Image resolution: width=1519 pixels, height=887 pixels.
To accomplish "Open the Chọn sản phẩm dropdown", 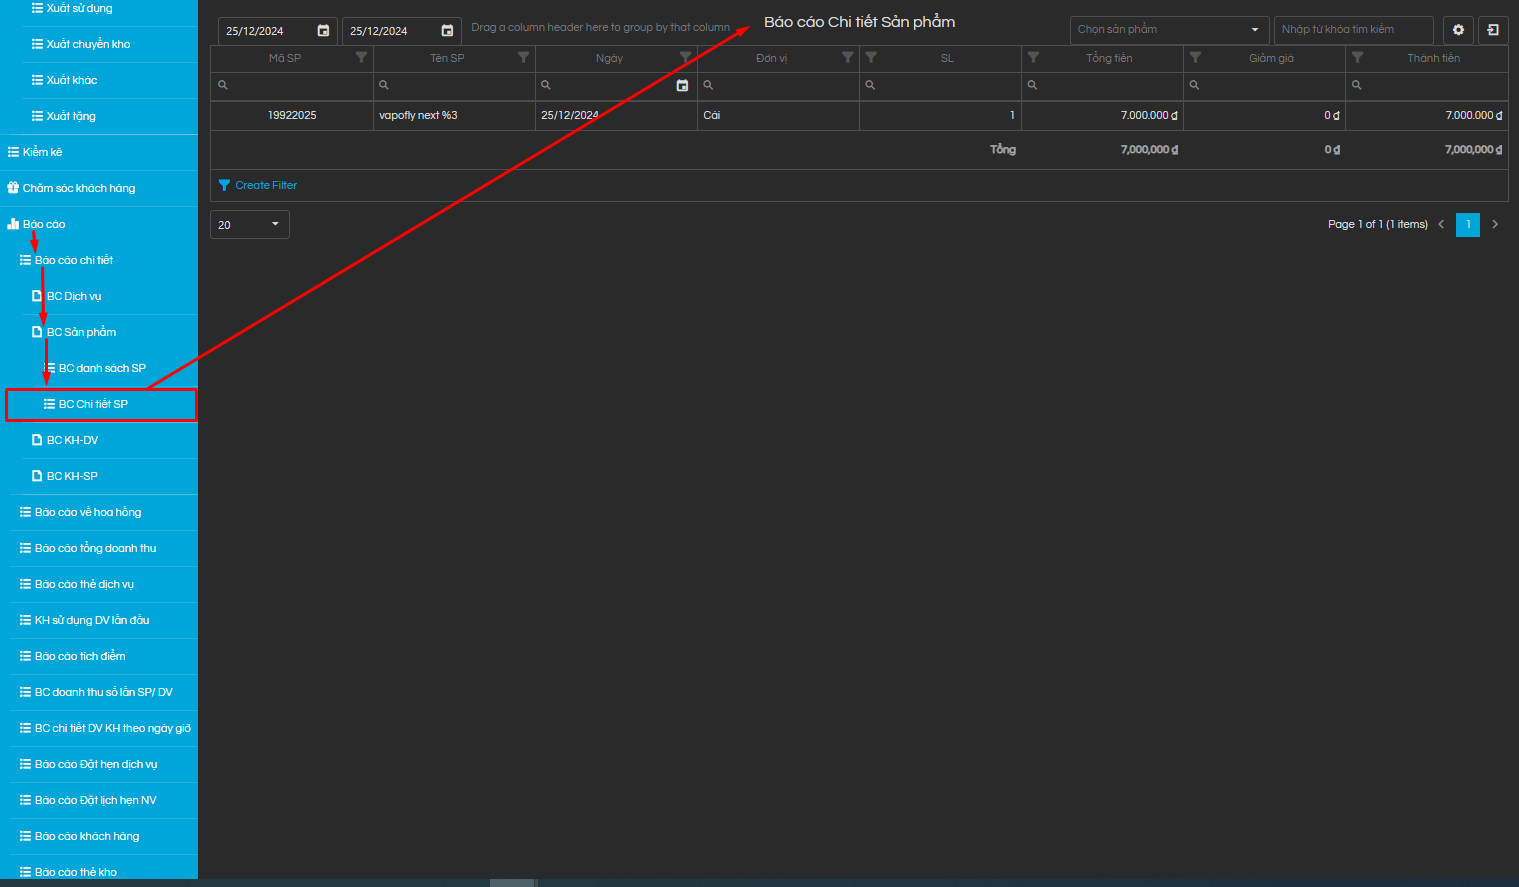I will 1168,30.
